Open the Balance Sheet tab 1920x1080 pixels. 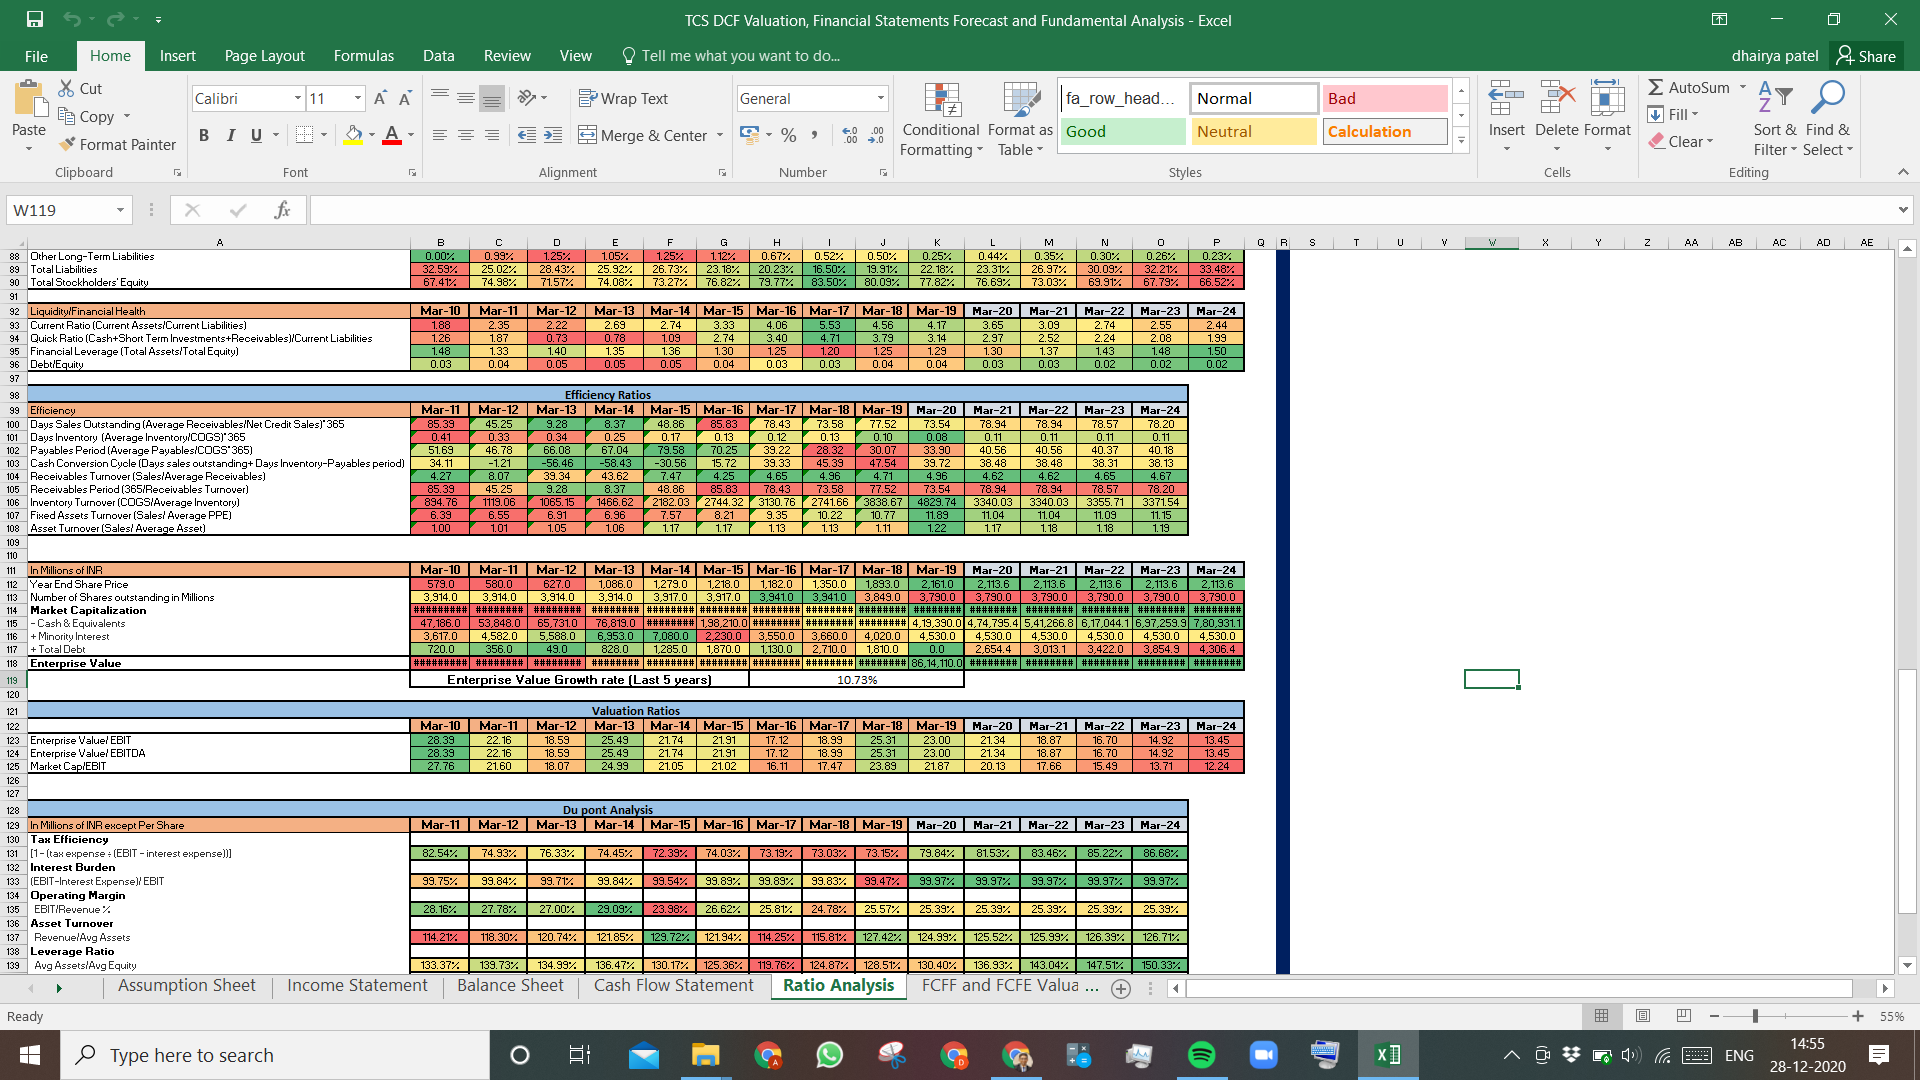coord(510,986)
